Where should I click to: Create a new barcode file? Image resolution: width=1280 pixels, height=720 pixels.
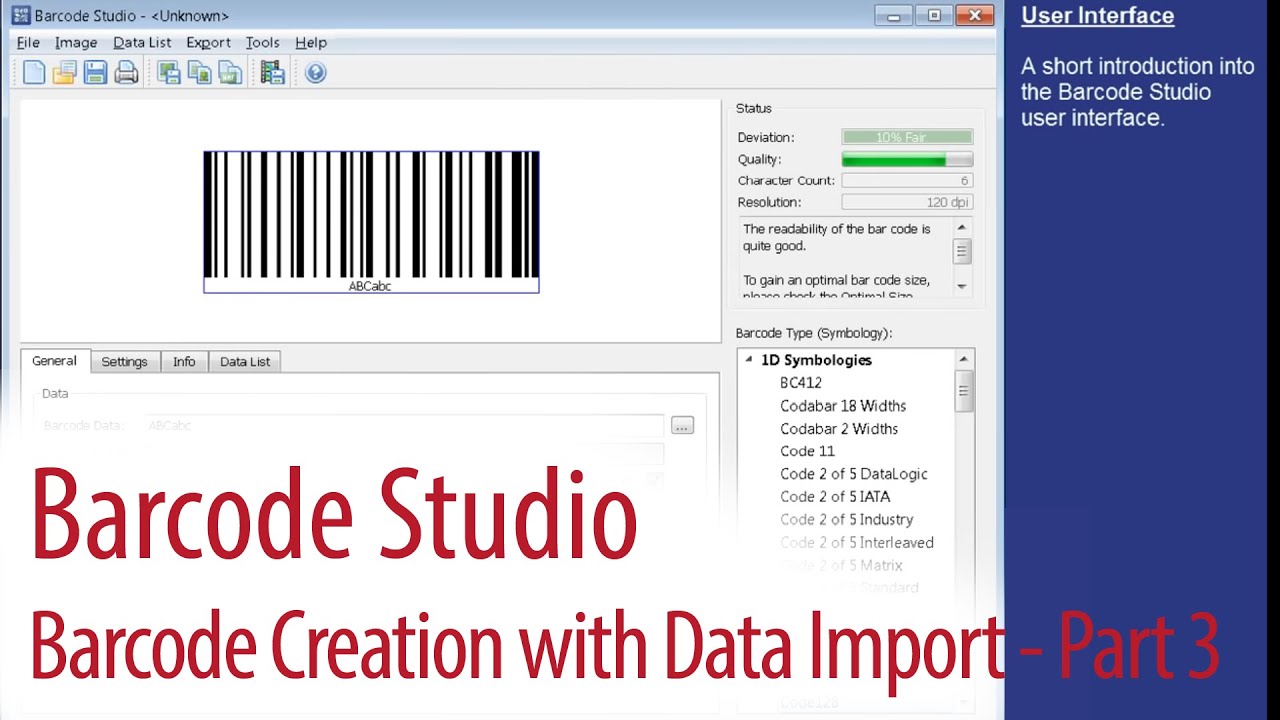tap(34, 72)
